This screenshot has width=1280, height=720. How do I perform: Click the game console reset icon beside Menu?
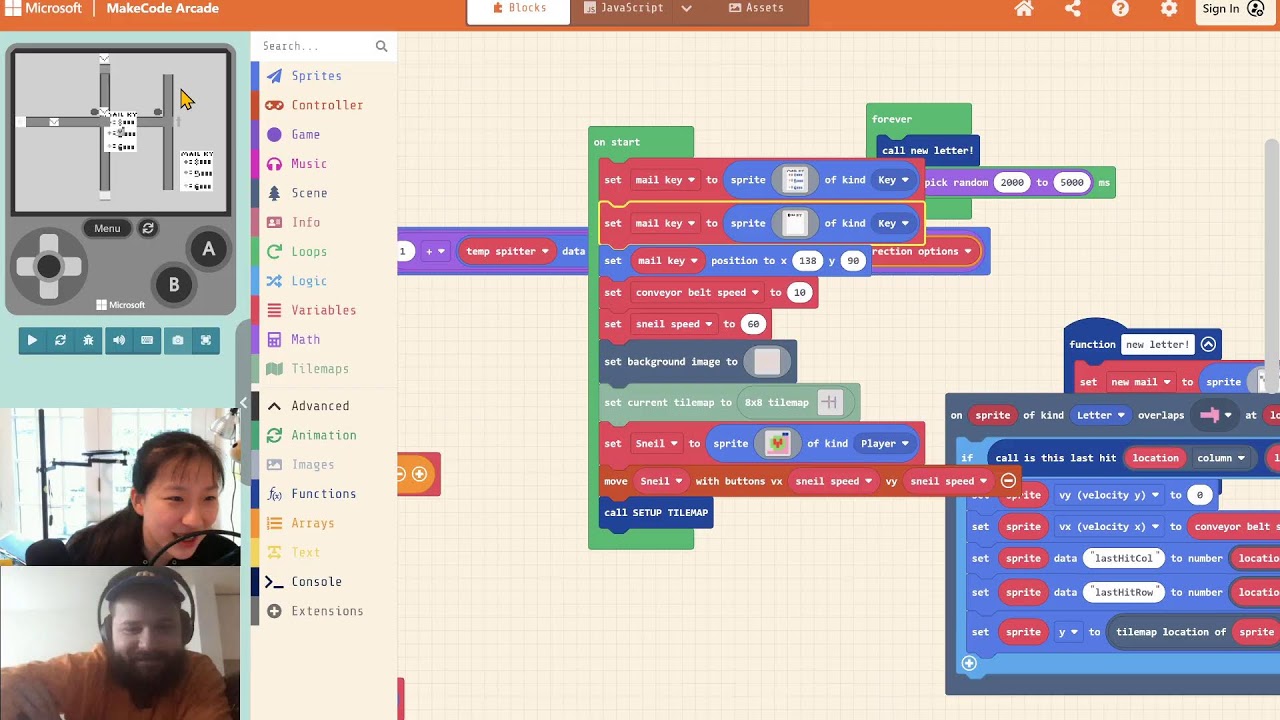(x=148, y=228)
